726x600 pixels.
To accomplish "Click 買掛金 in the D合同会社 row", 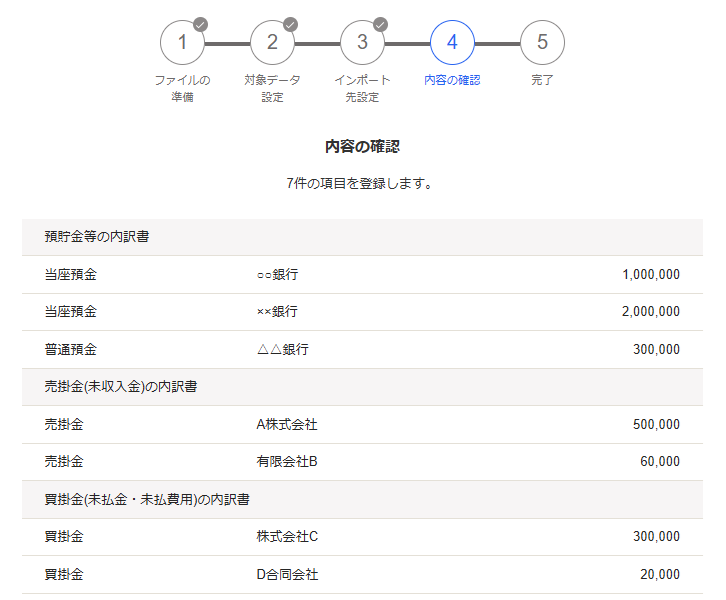I will pos(64,575).
